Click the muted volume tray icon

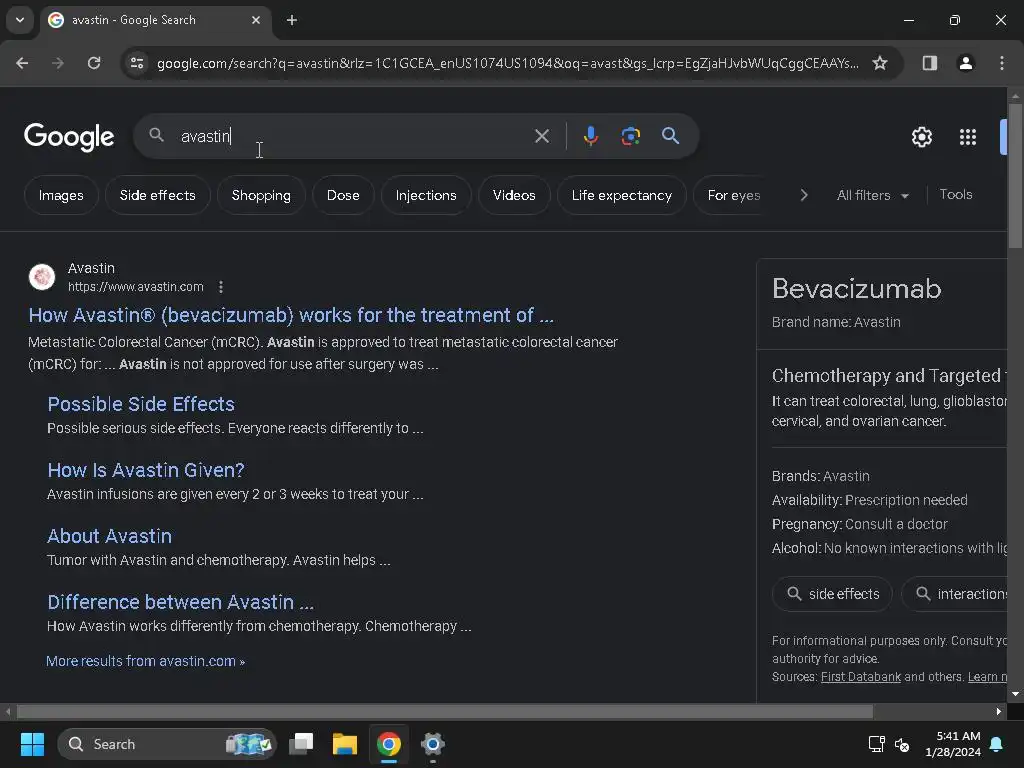[x=902, y=744]
